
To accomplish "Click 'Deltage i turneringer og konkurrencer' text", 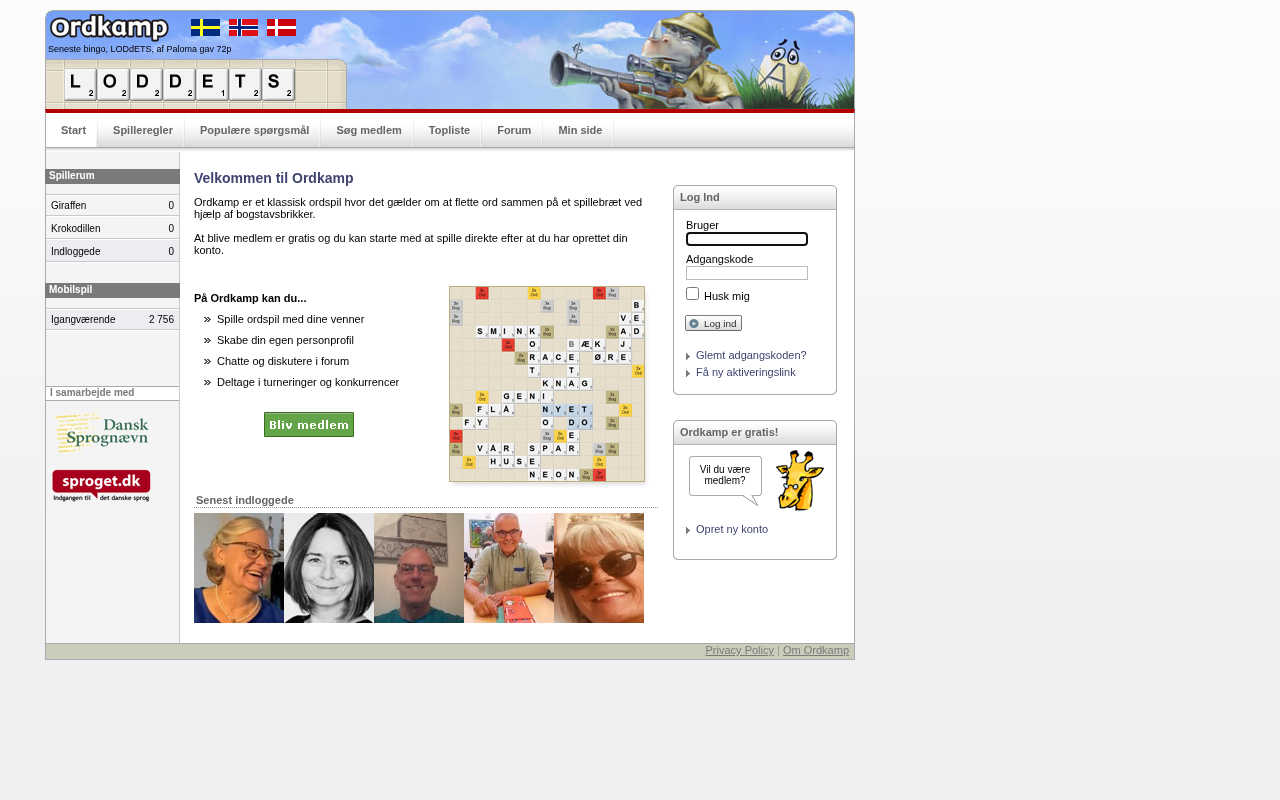I will pos(308,382).
